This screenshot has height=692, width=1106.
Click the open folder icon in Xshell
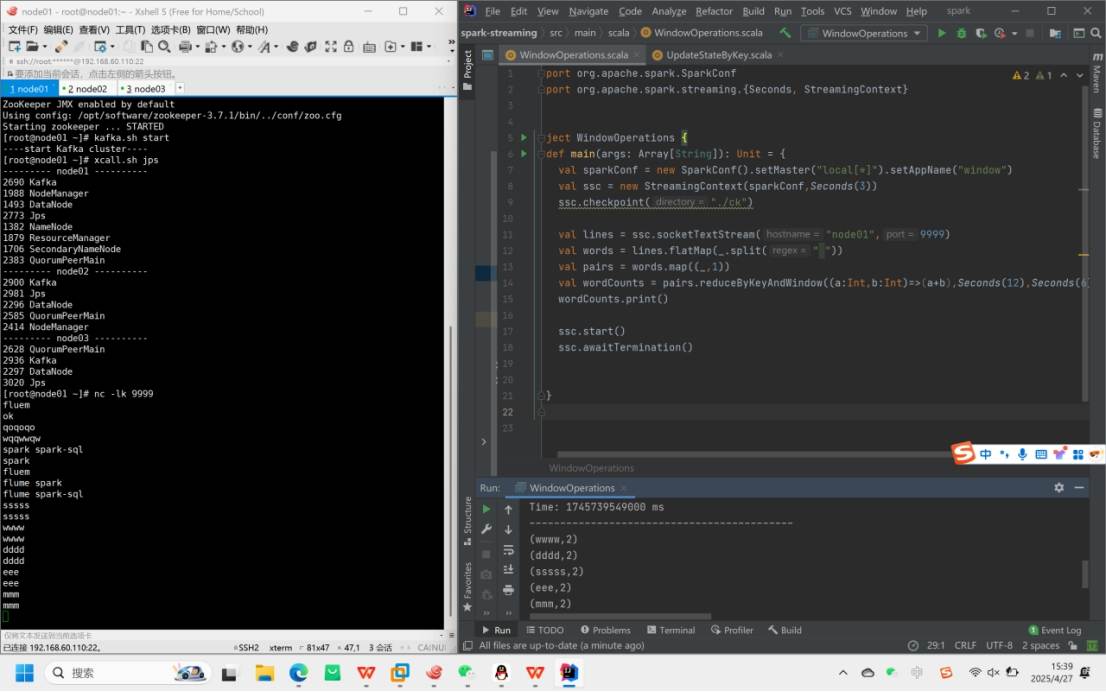pos(32,47)
